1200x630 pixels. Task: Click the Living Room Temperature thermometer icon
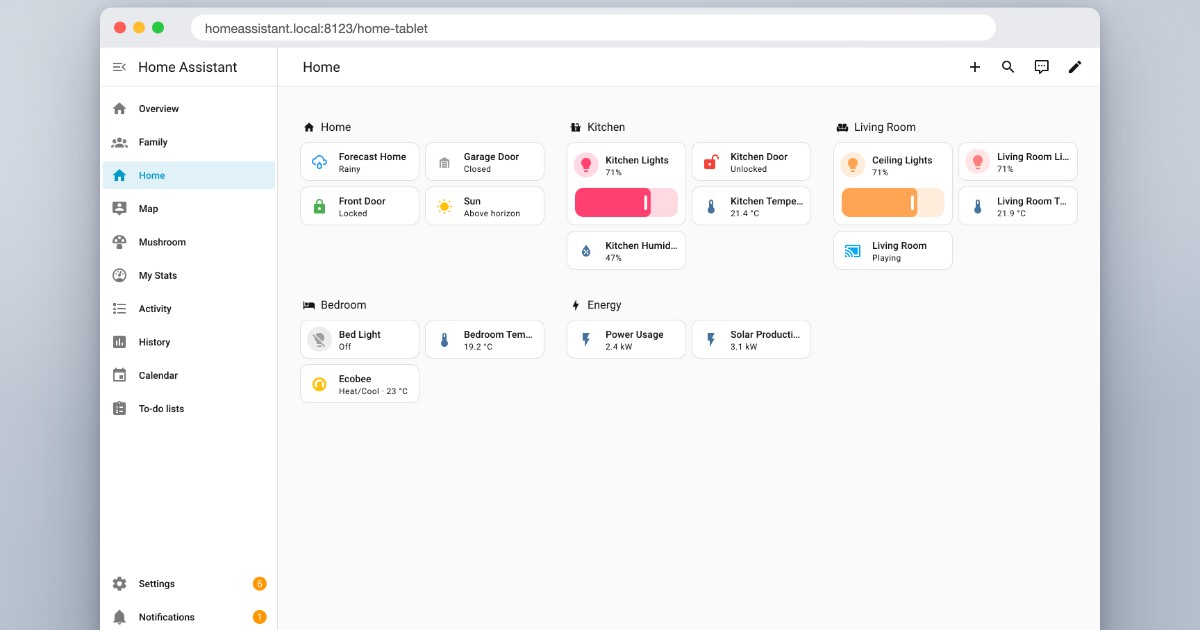pyautogui.click(x=977, y=206)
